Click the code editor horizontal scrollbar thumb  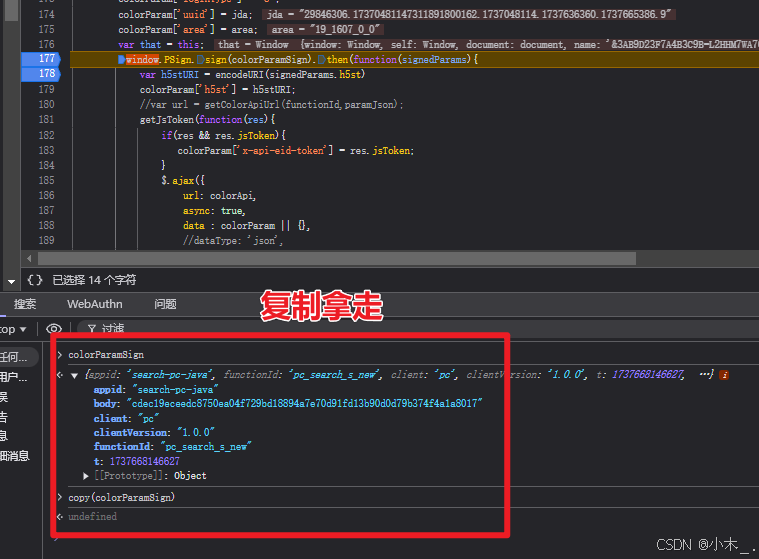[x=337, y=258]
